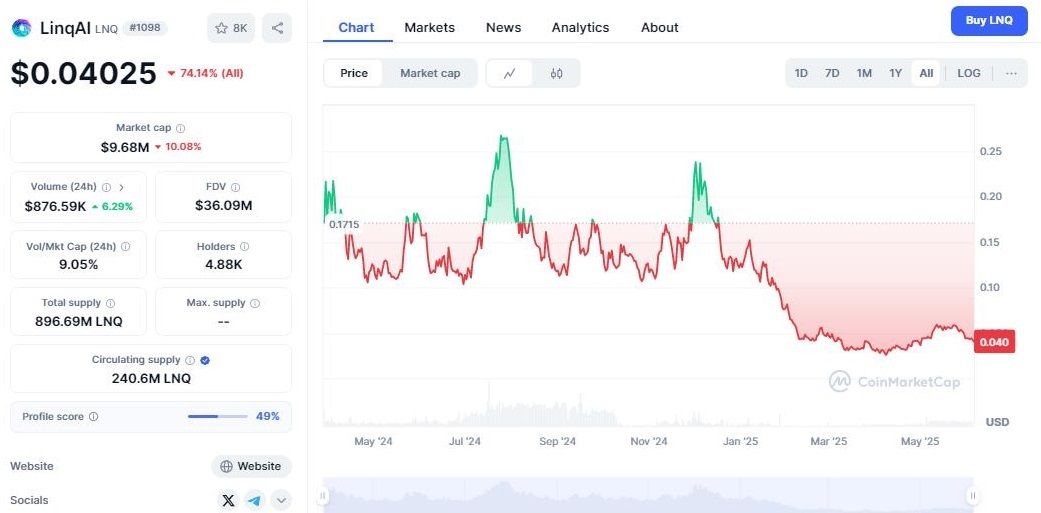This screenshot has width=1041, height=513.
Task: Click the 74.14% (All) price change
Action: pyautogui.click(x=205, y=73)
